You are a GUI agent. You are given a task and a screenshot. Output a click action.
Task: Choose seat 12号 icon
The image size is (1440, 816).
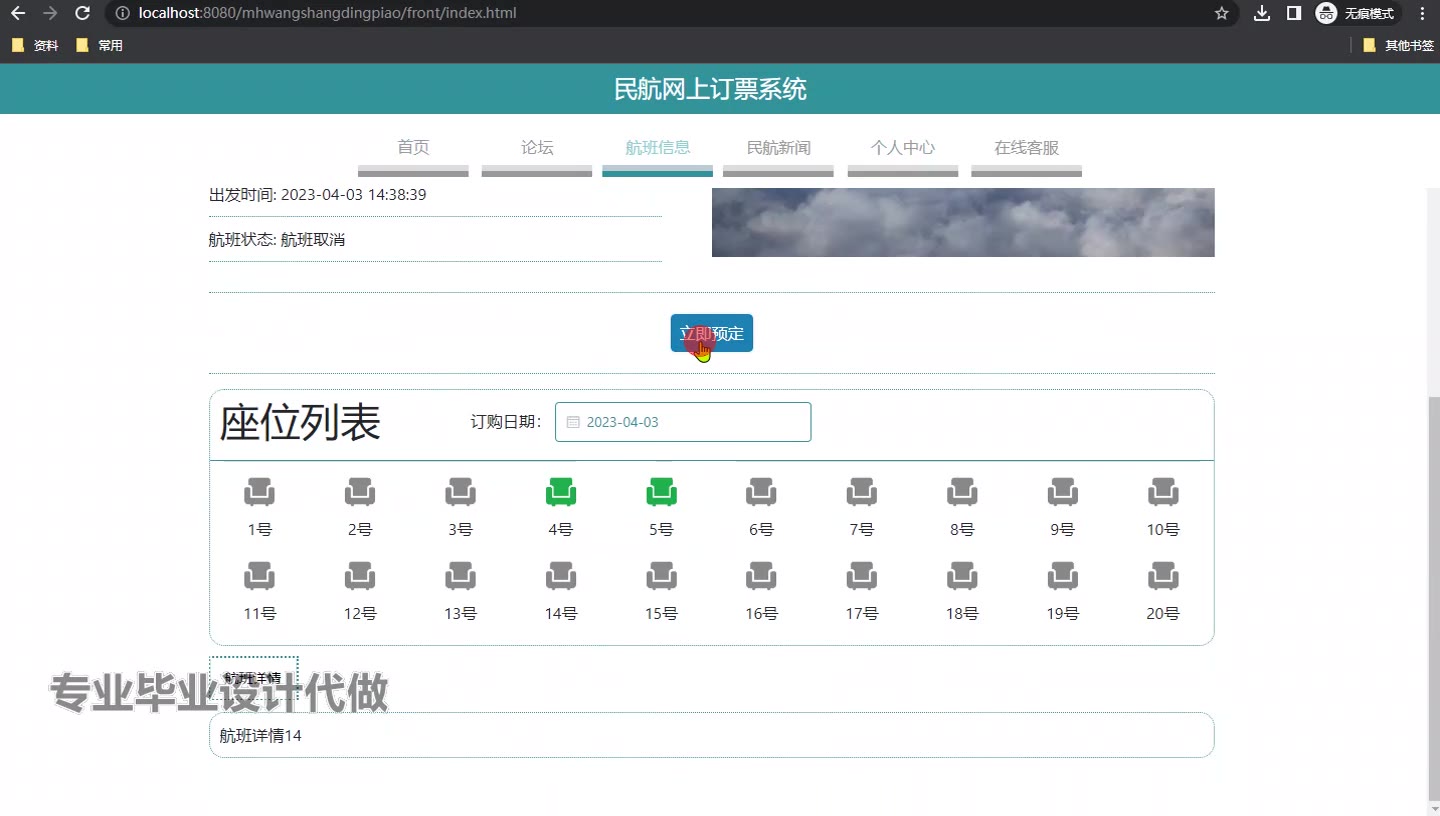pyautogui.click(x=360, y=576)
